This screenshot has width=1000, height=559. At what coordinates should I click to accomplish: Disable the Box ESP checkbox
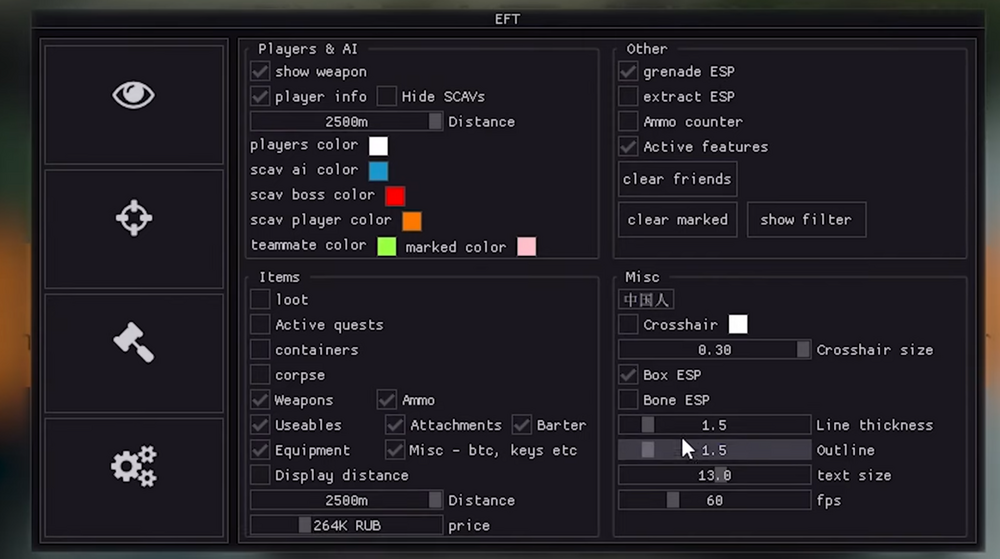click(628, 375)
